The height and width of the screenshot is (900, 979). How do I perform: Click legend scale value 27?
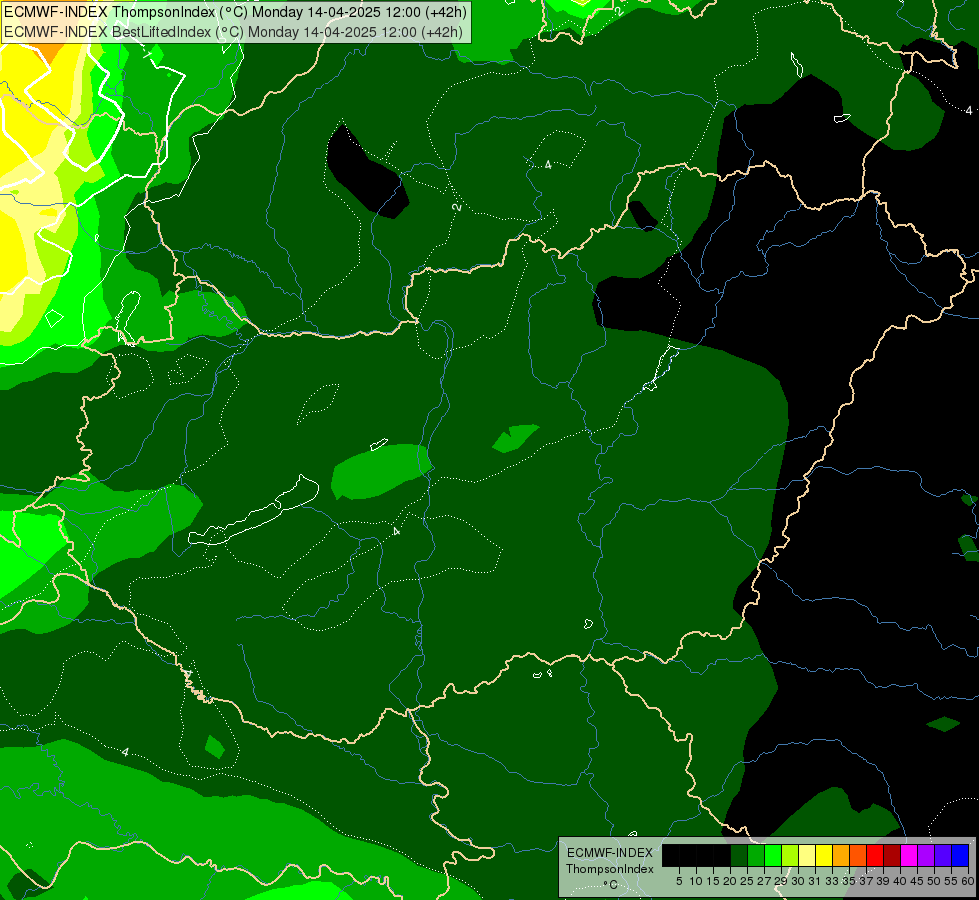[764, 881]
